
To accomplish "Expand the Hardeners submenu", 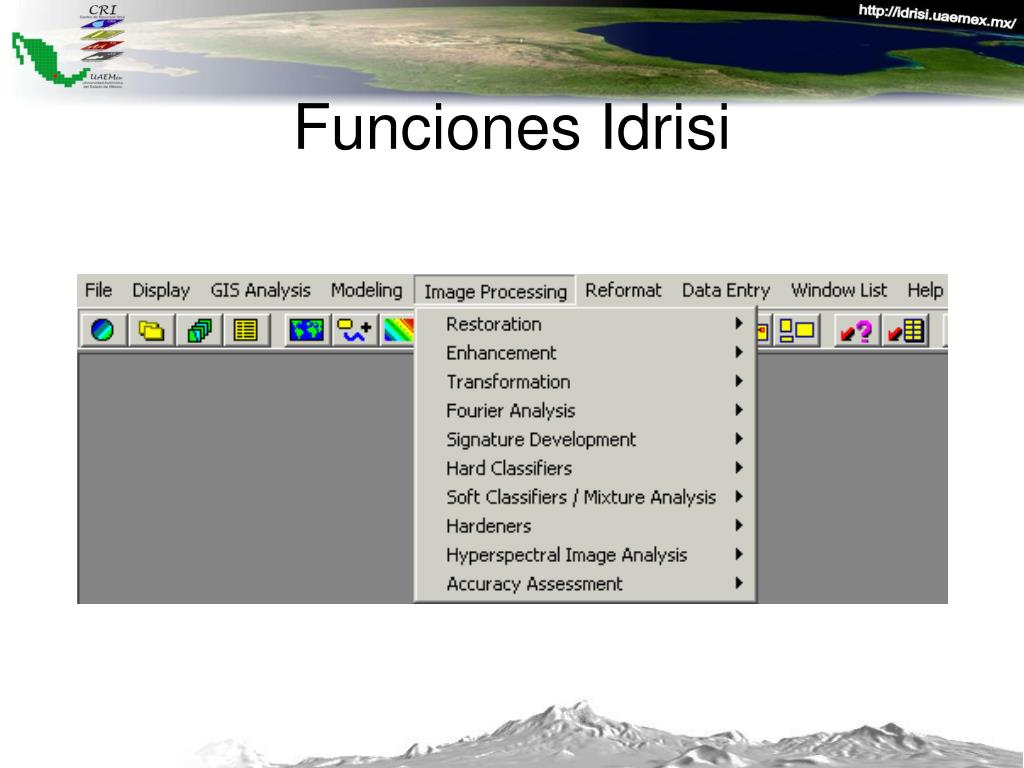I will click(586, 526).
